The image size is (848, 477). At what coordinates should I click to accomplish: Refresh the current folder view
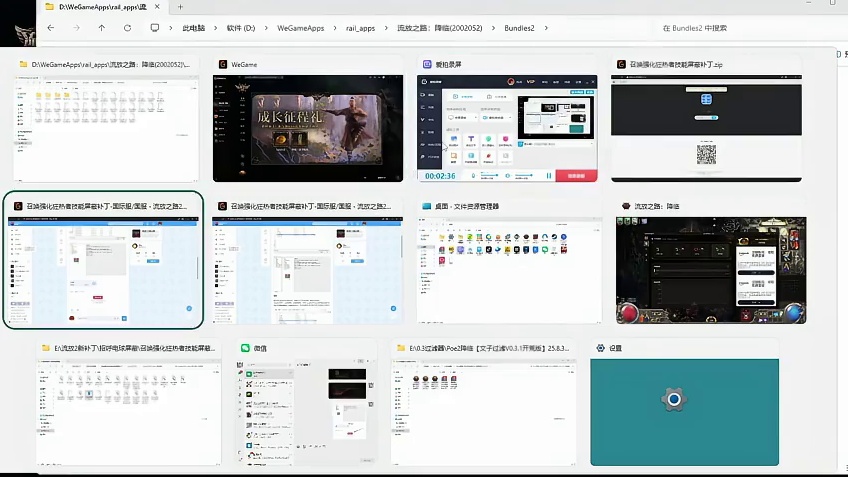(x=127, y=28)
